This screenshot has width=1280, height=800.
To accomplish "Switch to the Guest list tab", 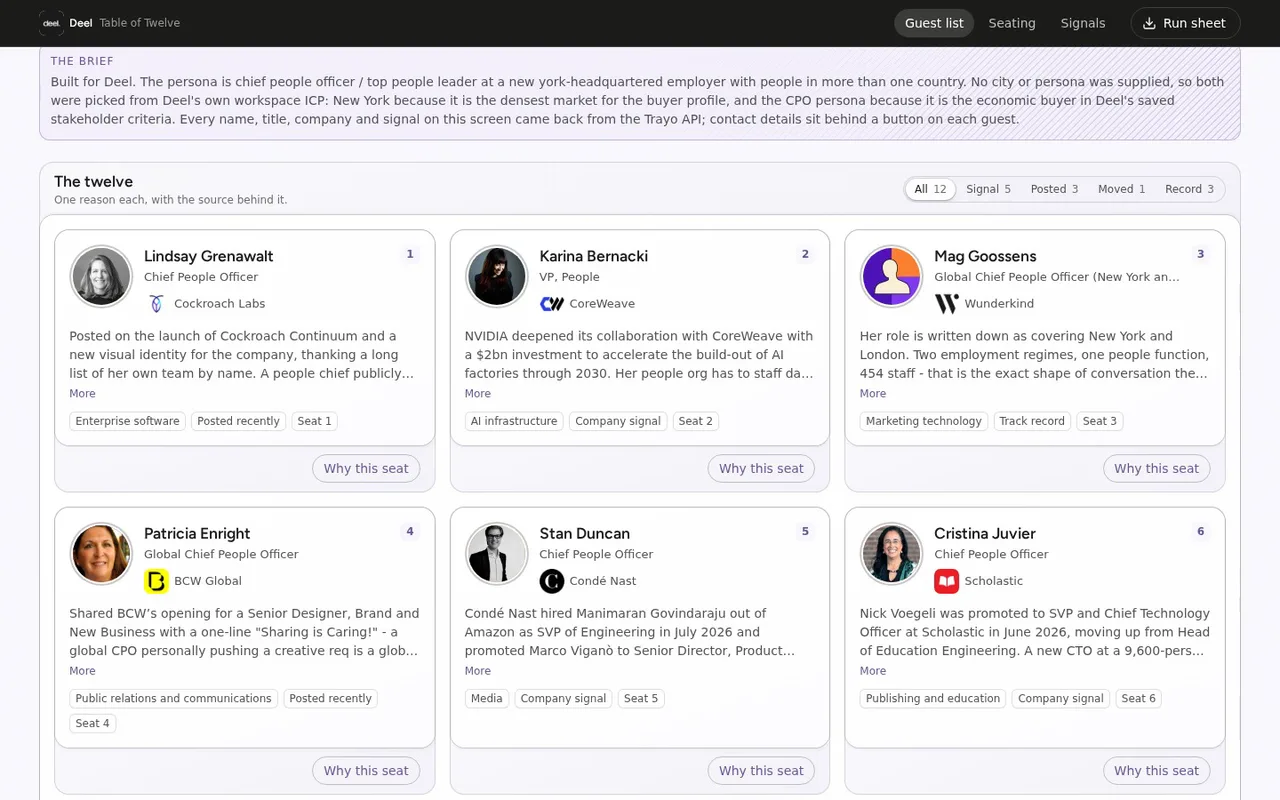I will (x=934, y=23).
